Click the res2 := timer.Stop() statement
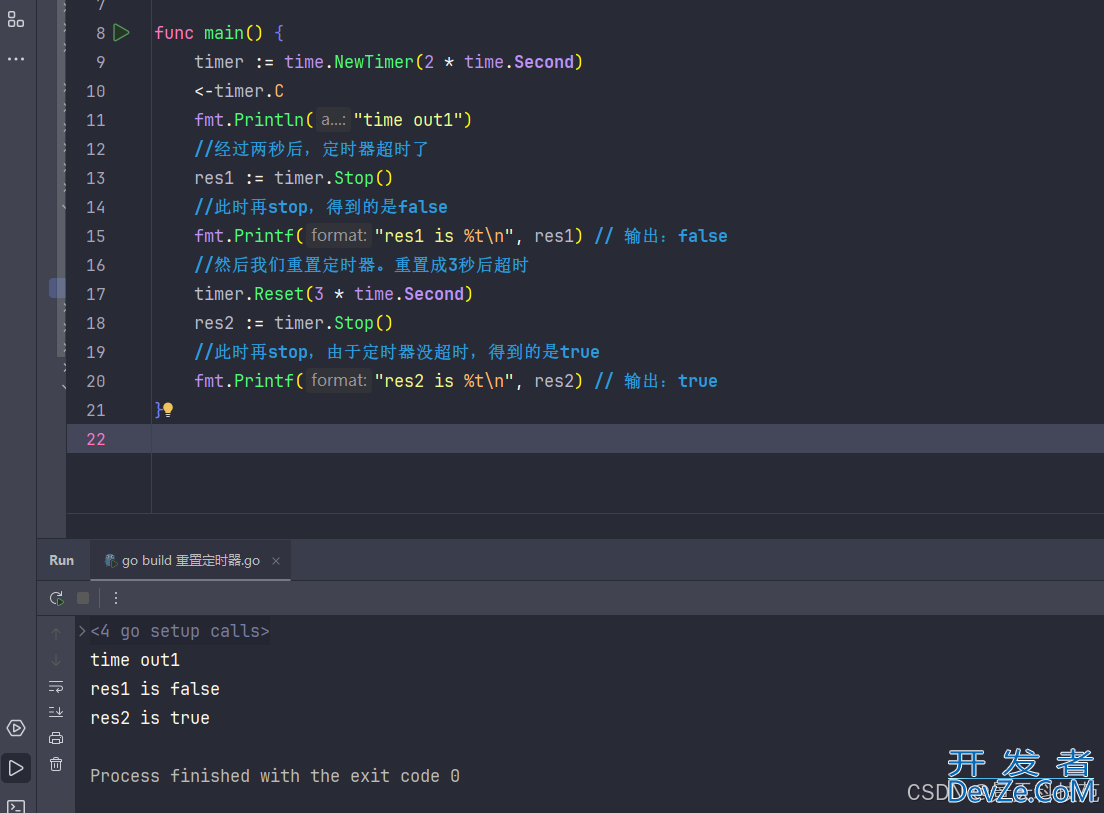 pos(294,323)
